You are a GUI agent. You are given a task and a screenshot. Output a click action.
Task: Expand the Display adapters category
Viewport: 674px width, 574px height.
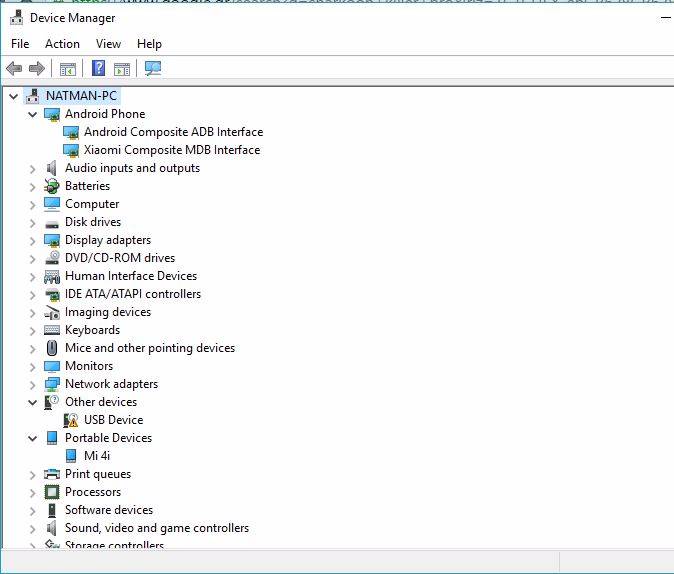33,241
